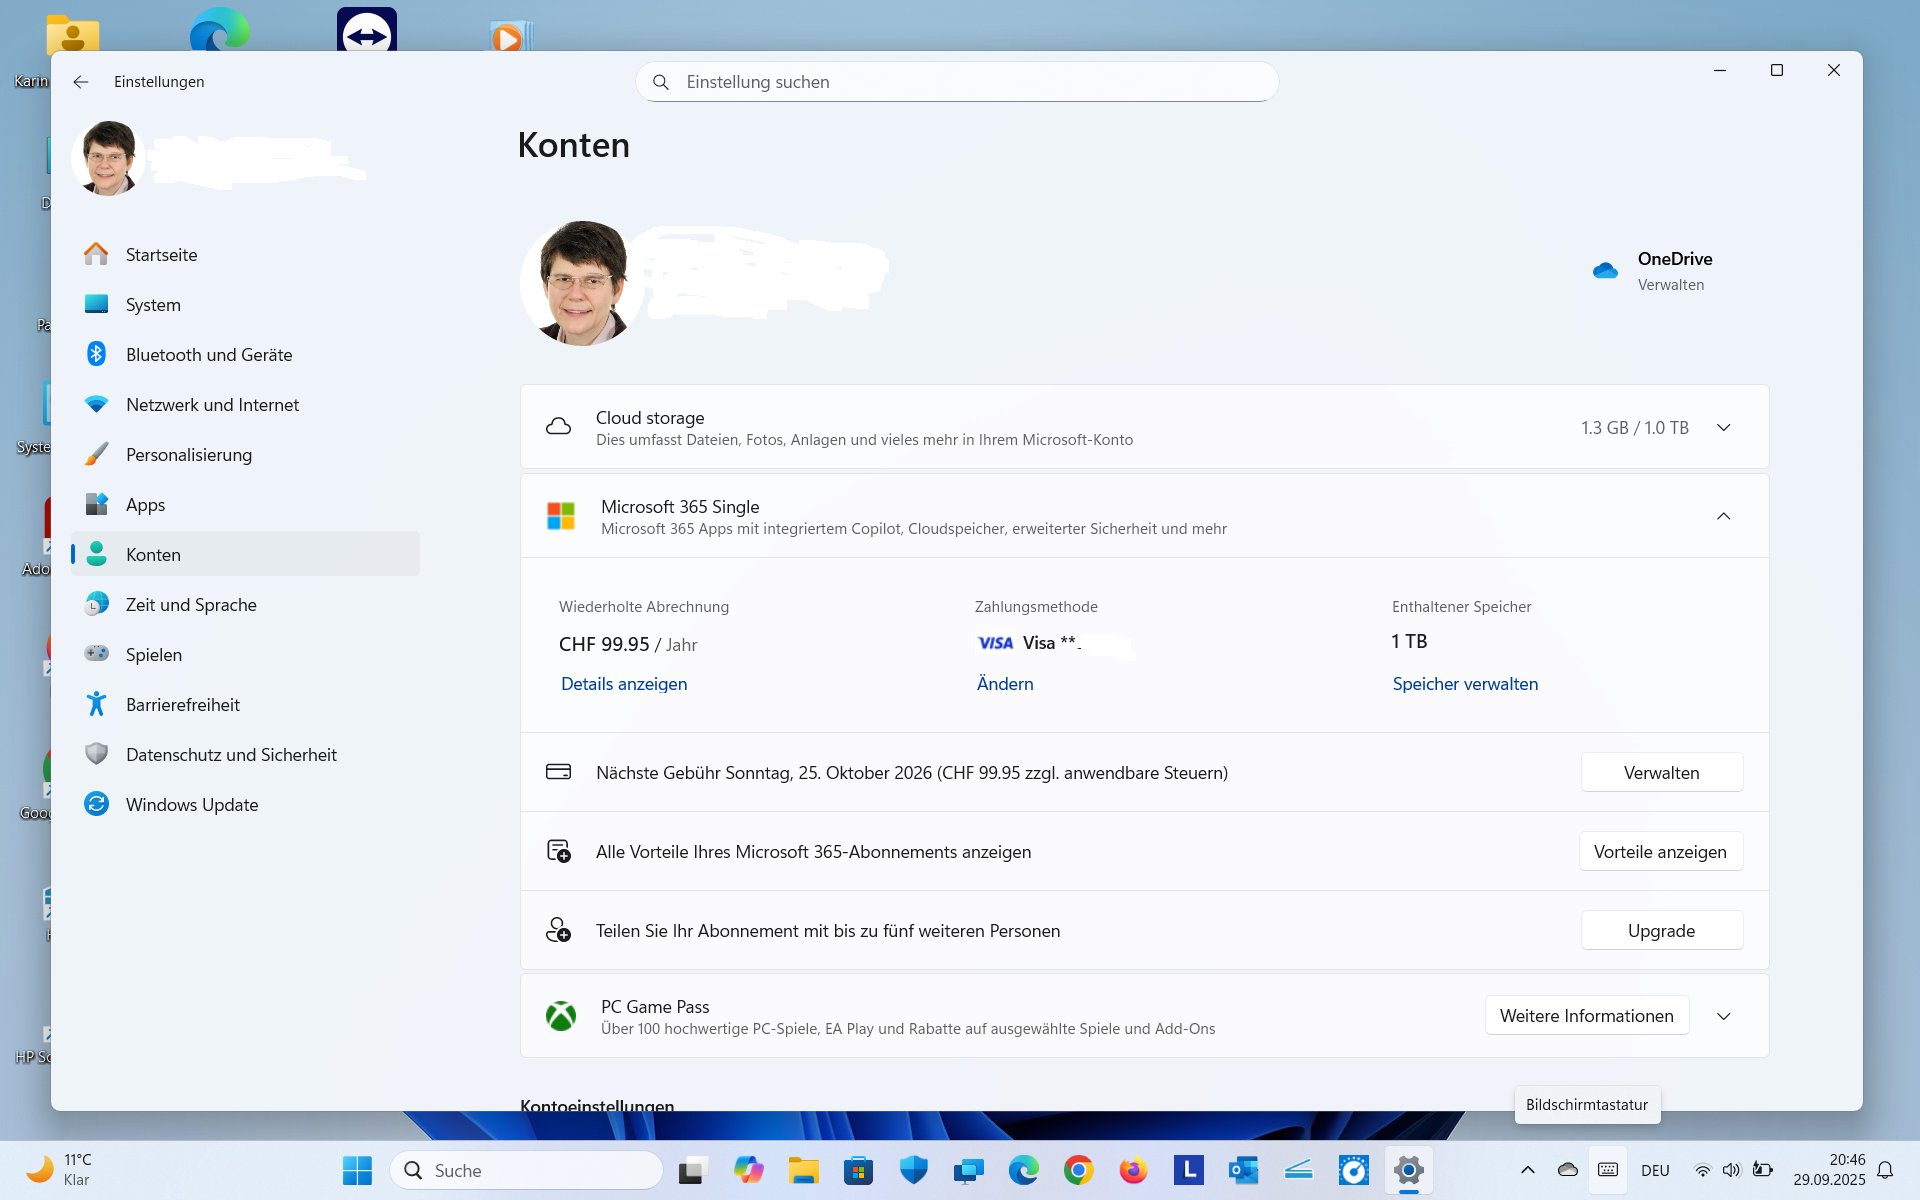Image resolution: width=1920 pixels, height=1200 pixels.
Task: Click the OneDrive cloud icon in system tray
Action: pyautogui.click(x=1566, y=1169)
